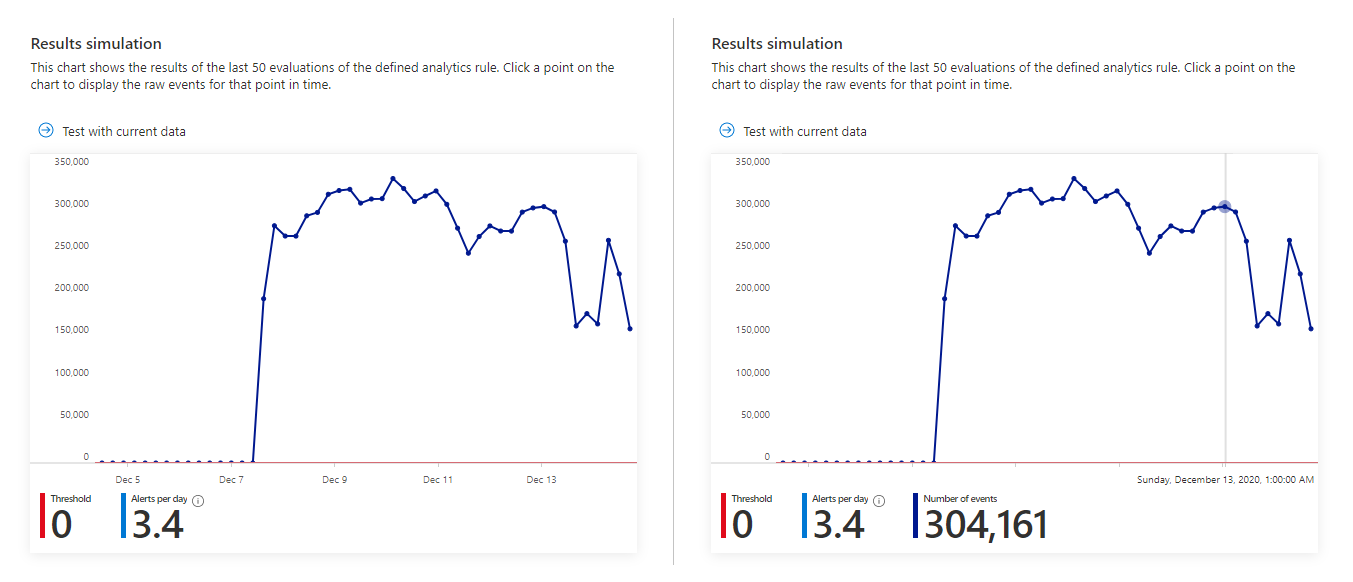
Task: Click the timestamp "Sunday, December 13, 2020, 1:00:00 AM"
Action: pos(1225,479)
